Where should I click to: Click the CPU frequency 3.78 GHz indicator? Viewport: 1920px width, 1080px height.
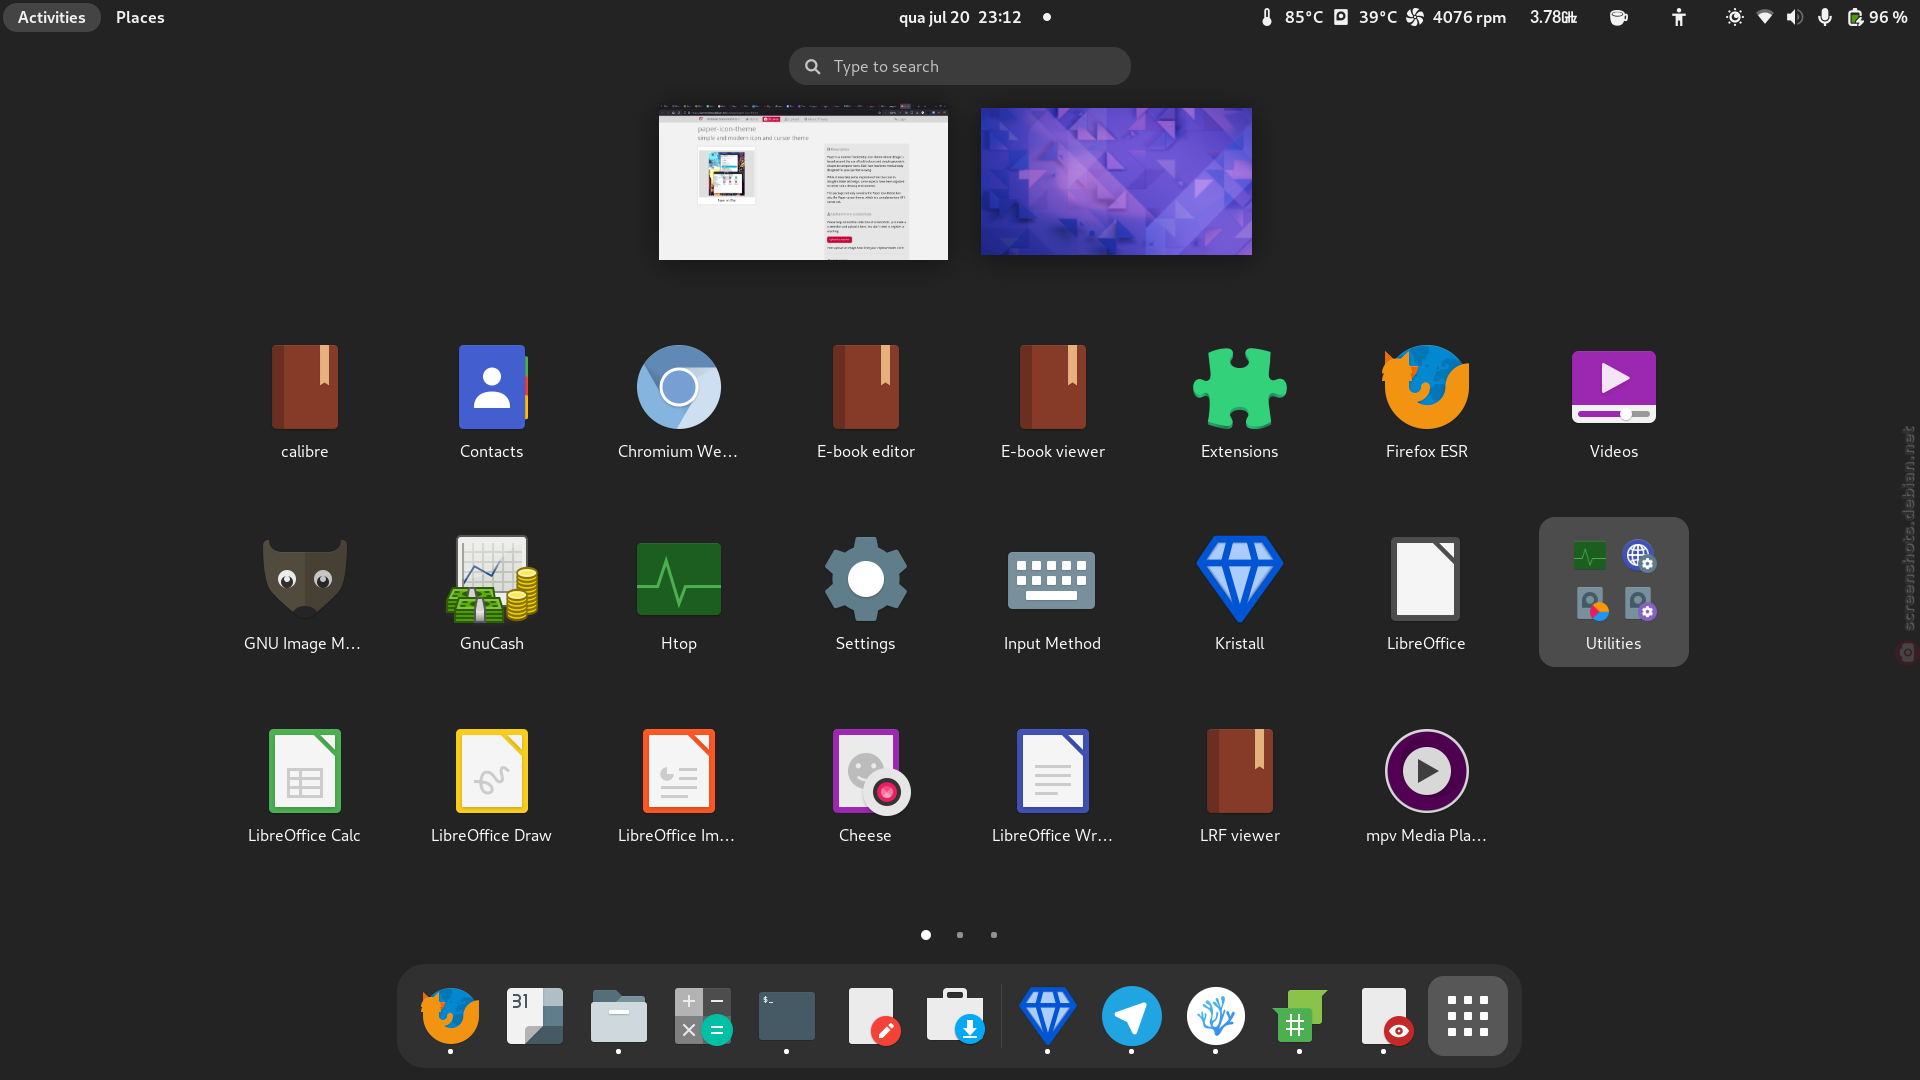pyautogui.click(x=1553, y=17)
